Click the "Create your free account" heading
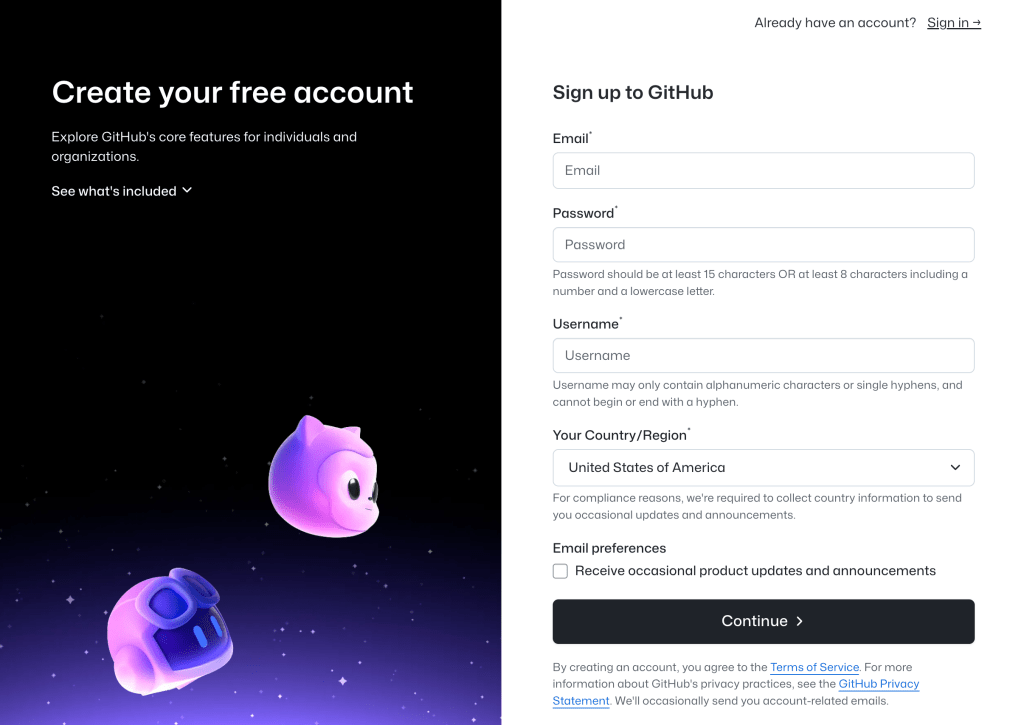This screenshot has height=725, width=1024. pyautogui.click(x=232, y=92)
